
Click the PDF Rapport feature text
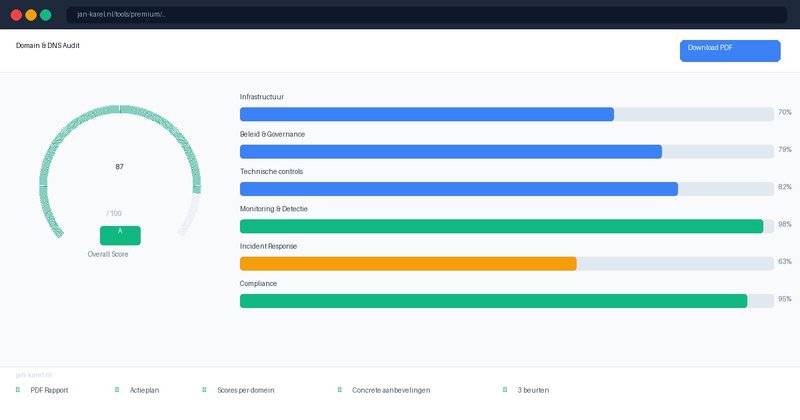(49, 390)
